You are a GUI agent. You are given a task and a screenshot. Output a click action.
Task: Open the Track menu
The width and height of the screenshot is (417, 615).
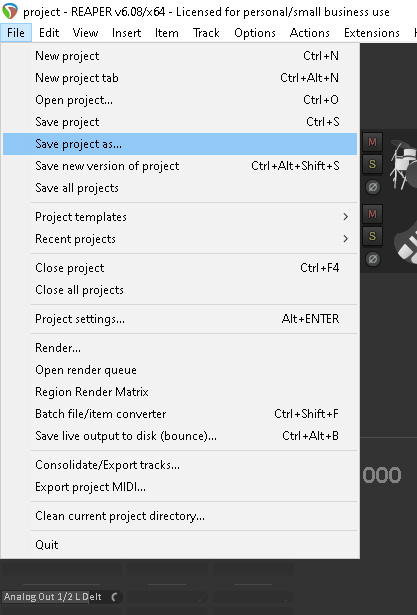coord(206,33)
